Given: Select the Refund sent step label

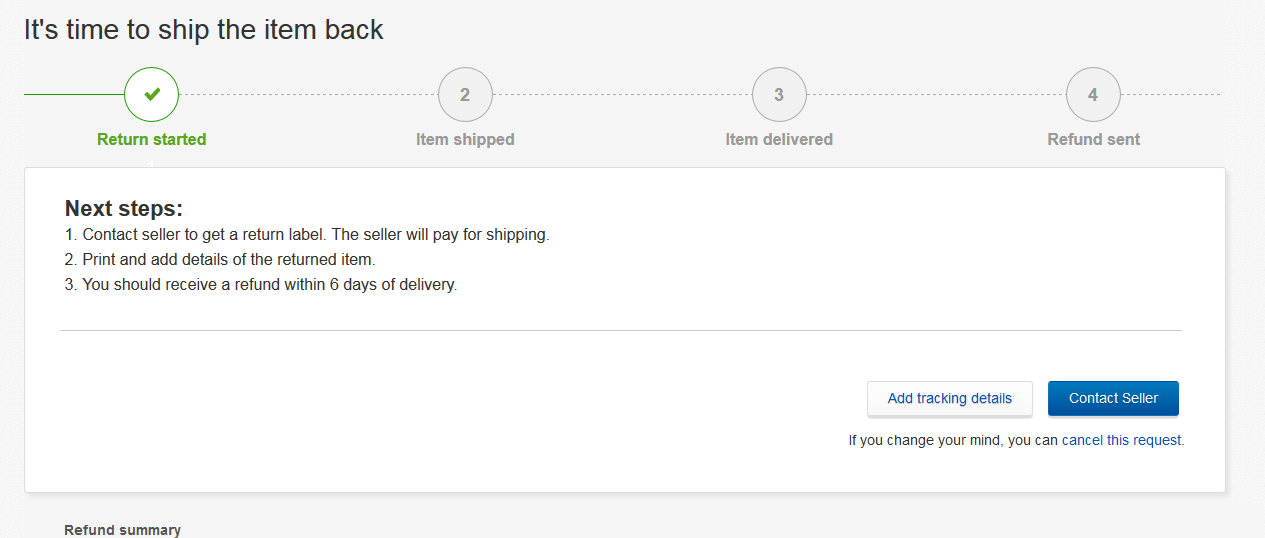Looking at the screenshot, I should [1093, 140].
